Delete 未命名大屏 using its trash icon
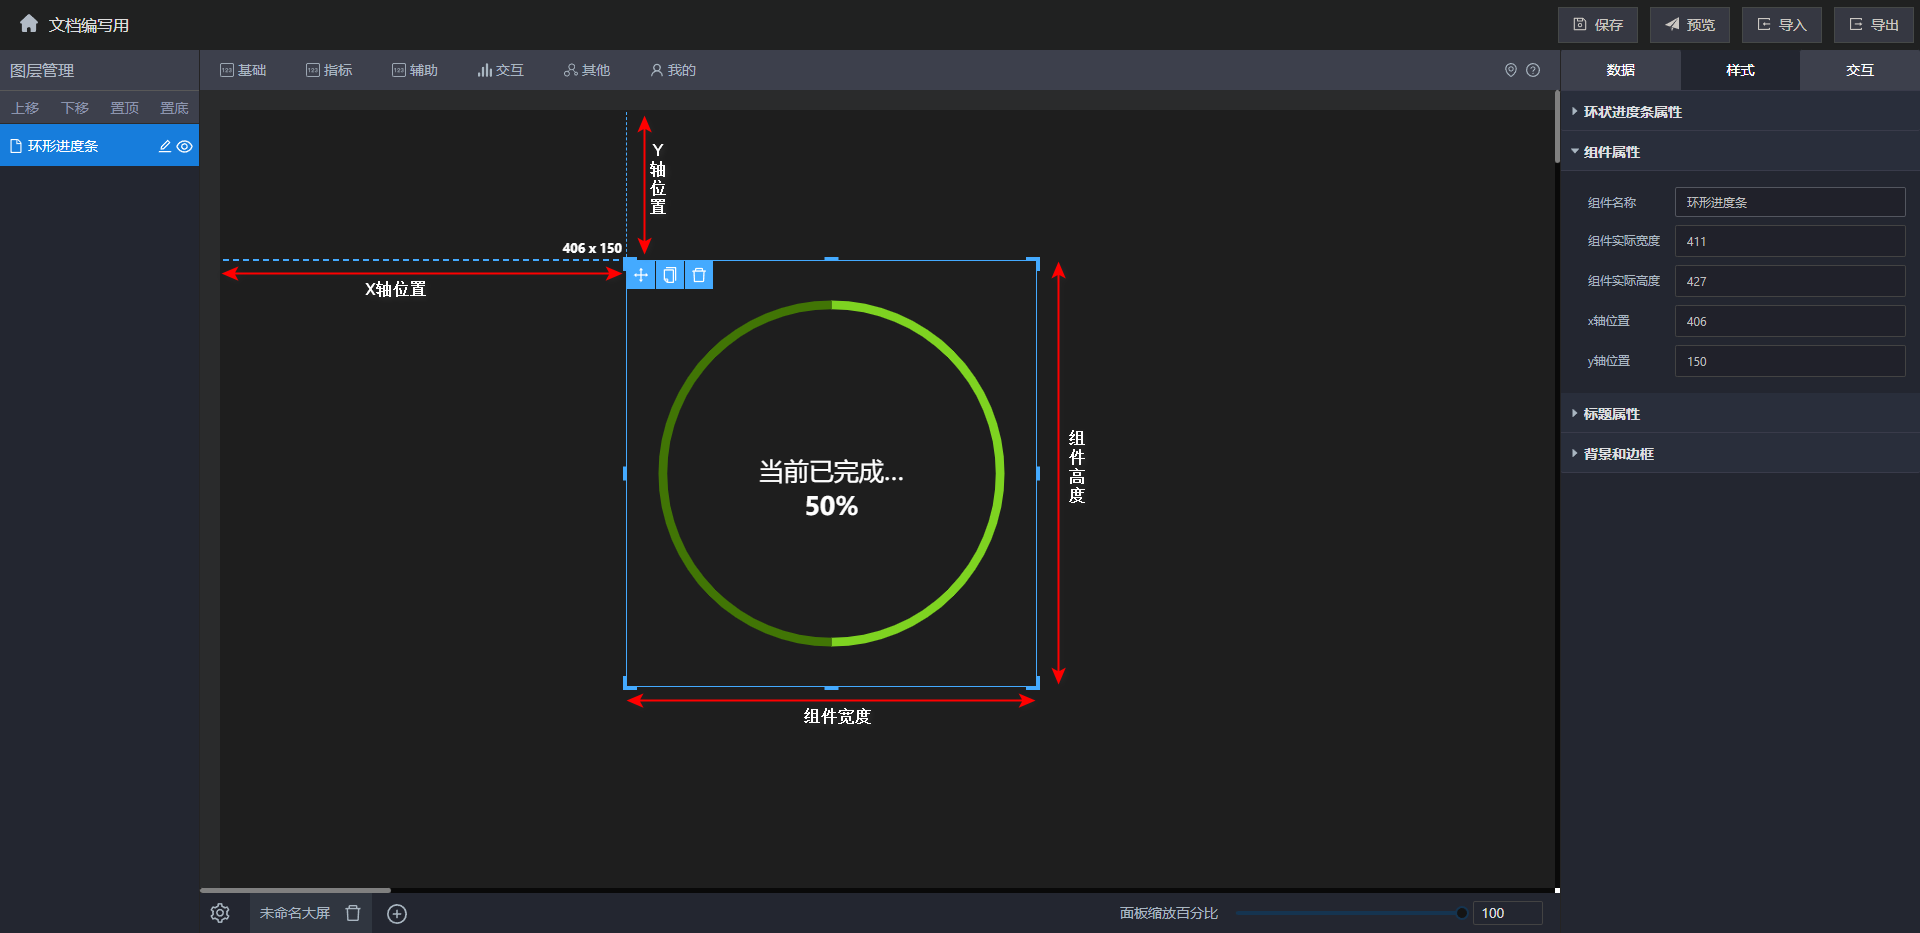The image size is (1920, 933). (353, 913)
